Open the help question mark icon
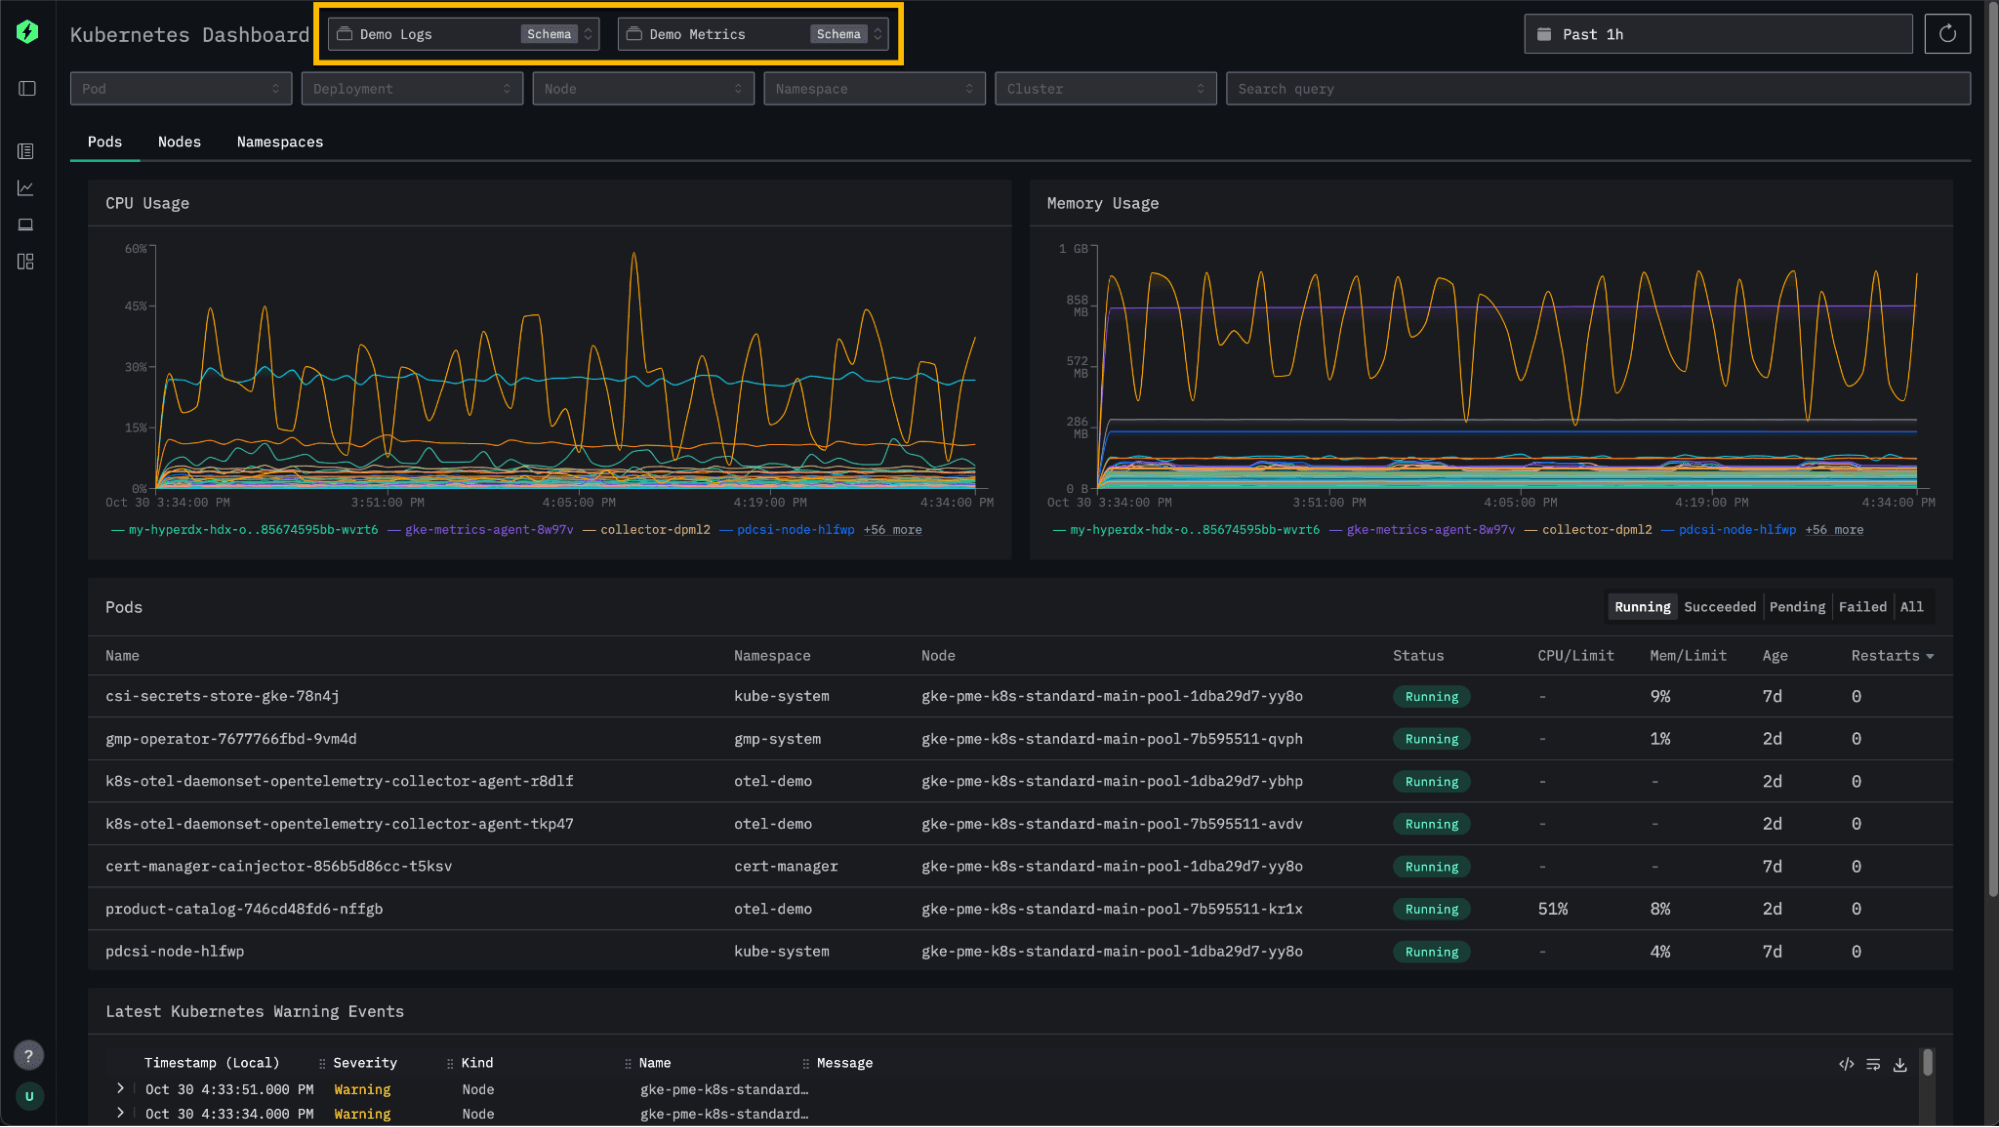 (x=28, y=1055)
